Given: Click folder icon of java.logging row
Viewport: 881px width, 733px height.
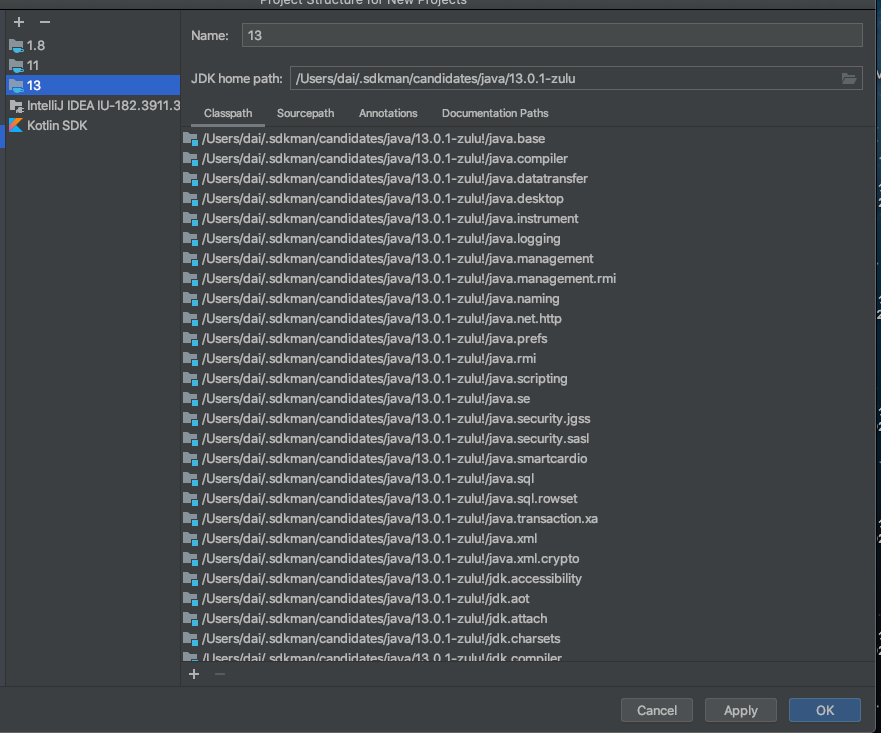Looking at the screenshot, I should 190,239.
